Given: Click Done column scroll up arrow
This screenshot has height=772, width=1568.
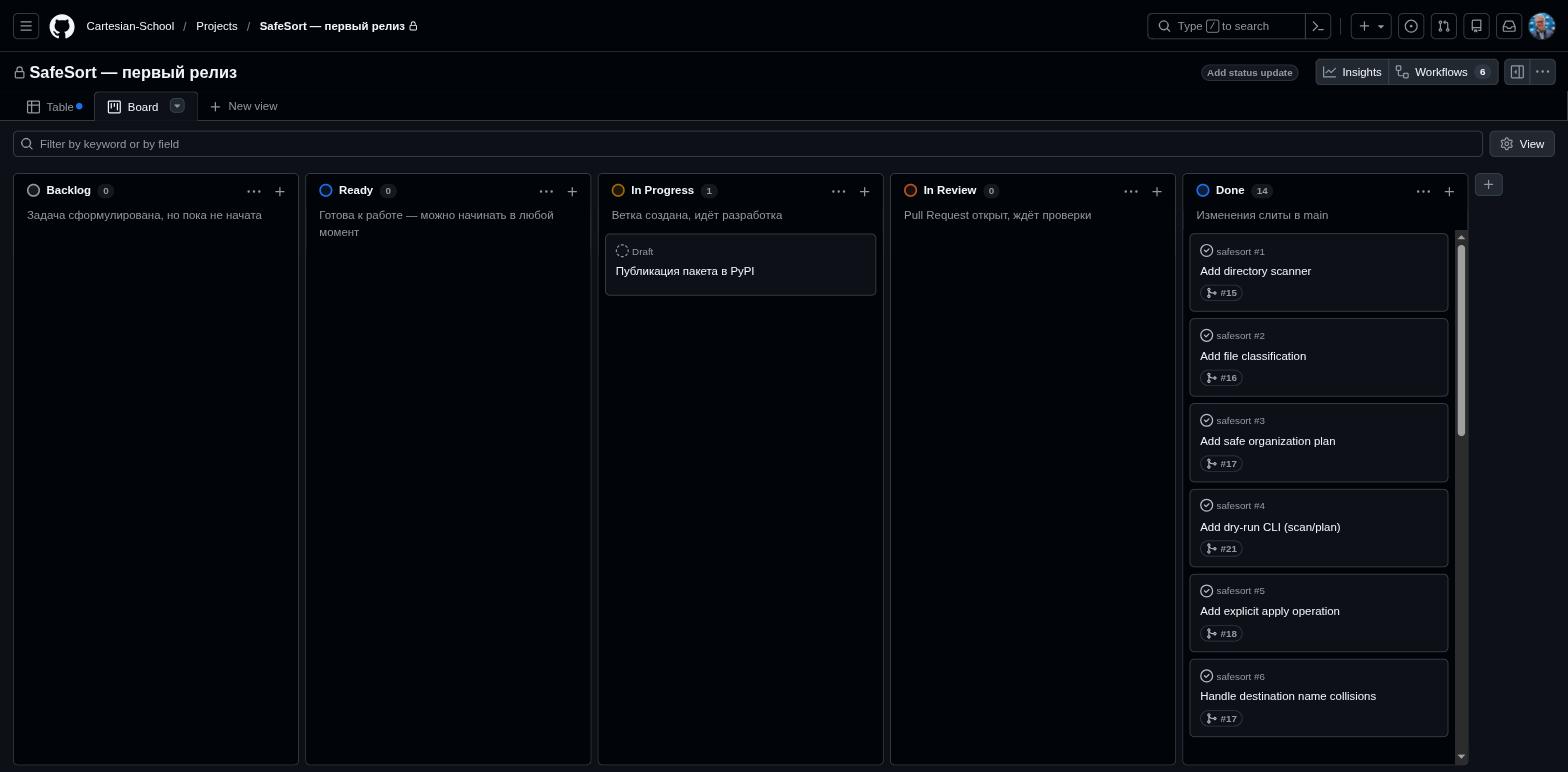Looking at the screenshot, I should coord(1461,237).
